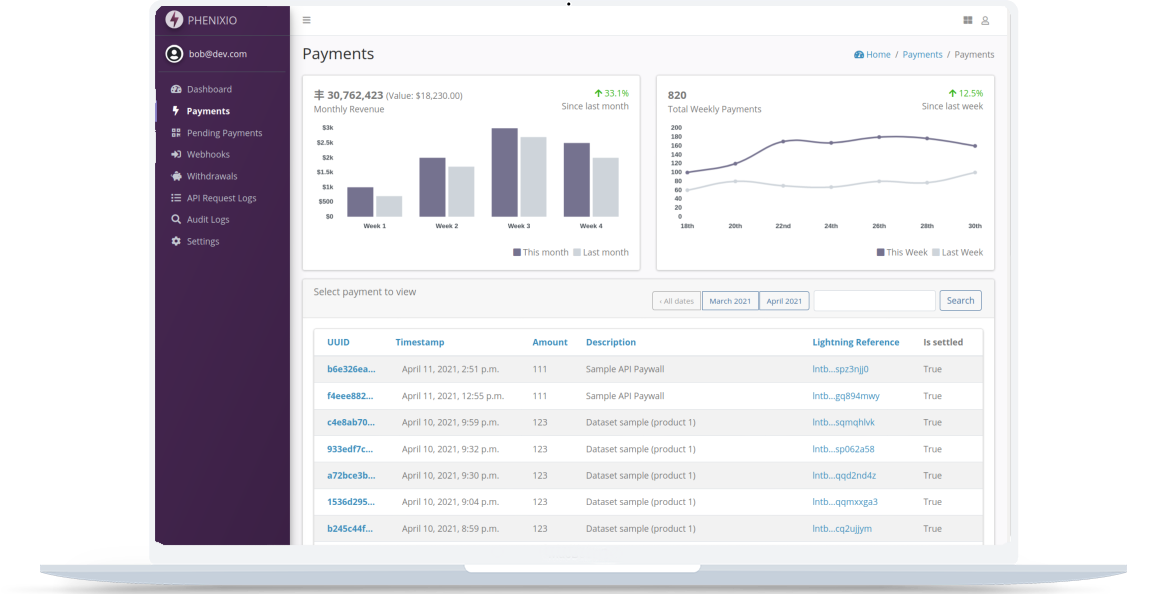The width and height of the screenshot is (1175, 594).
Task: Expand earlier dates with All dates control
Action: pyautogui.click(x=676, y=300)
